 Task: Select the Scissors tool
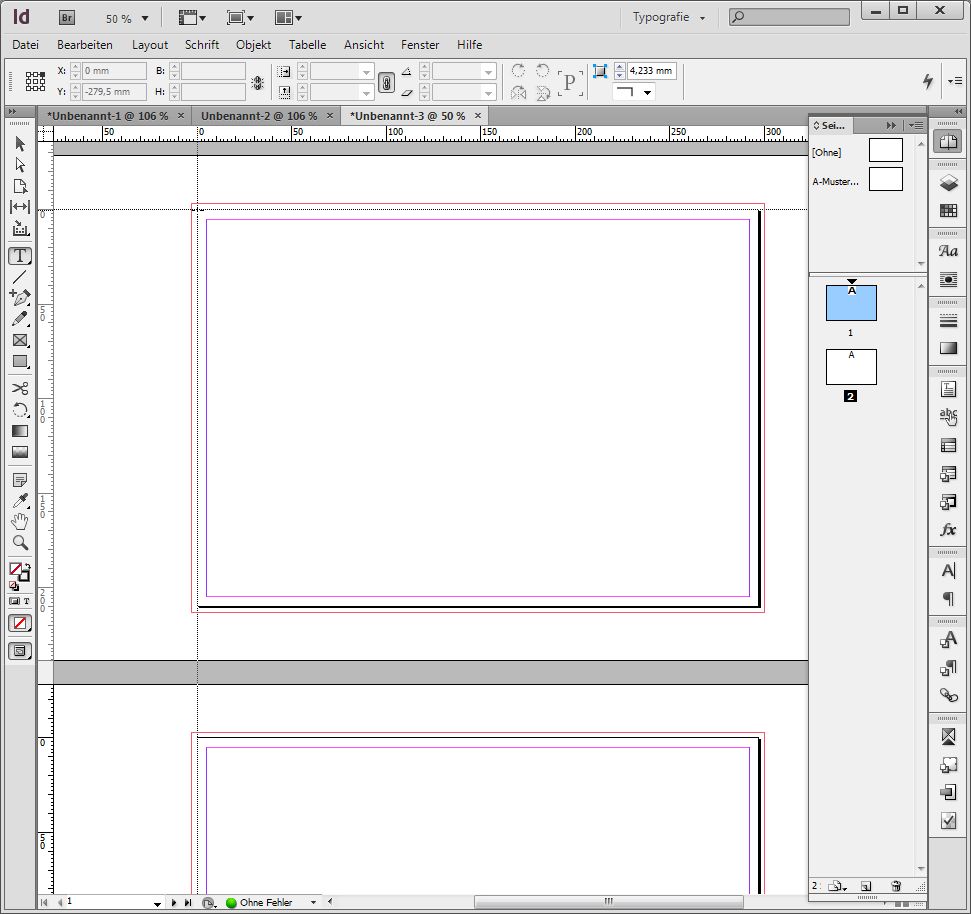(19, 388)
